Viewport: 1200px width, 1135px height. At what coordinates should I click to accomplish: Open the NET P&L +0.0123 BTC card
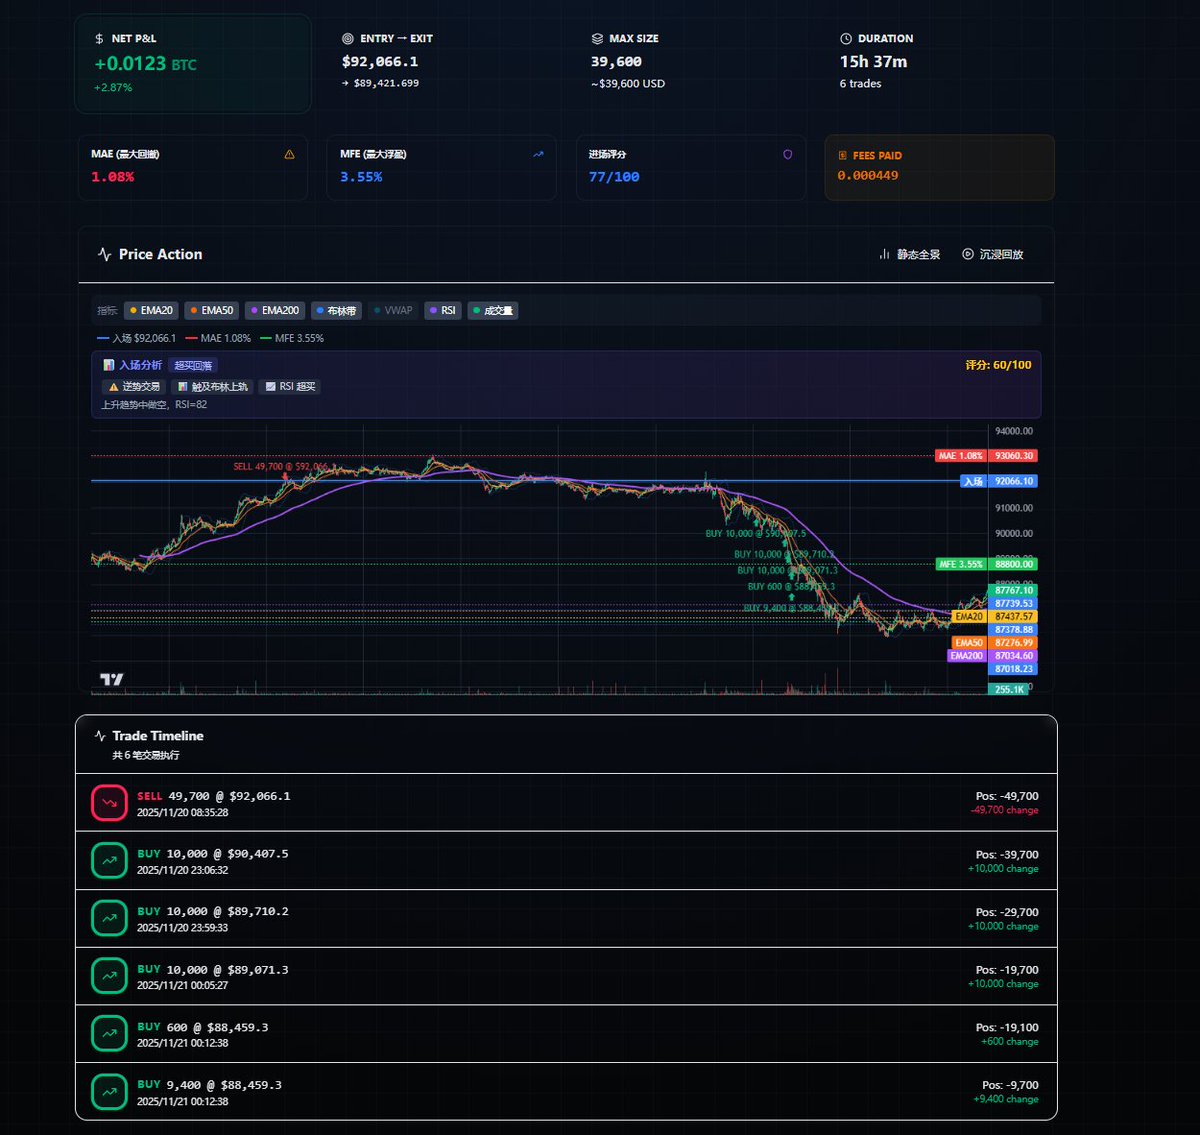(x=193, y=64)
